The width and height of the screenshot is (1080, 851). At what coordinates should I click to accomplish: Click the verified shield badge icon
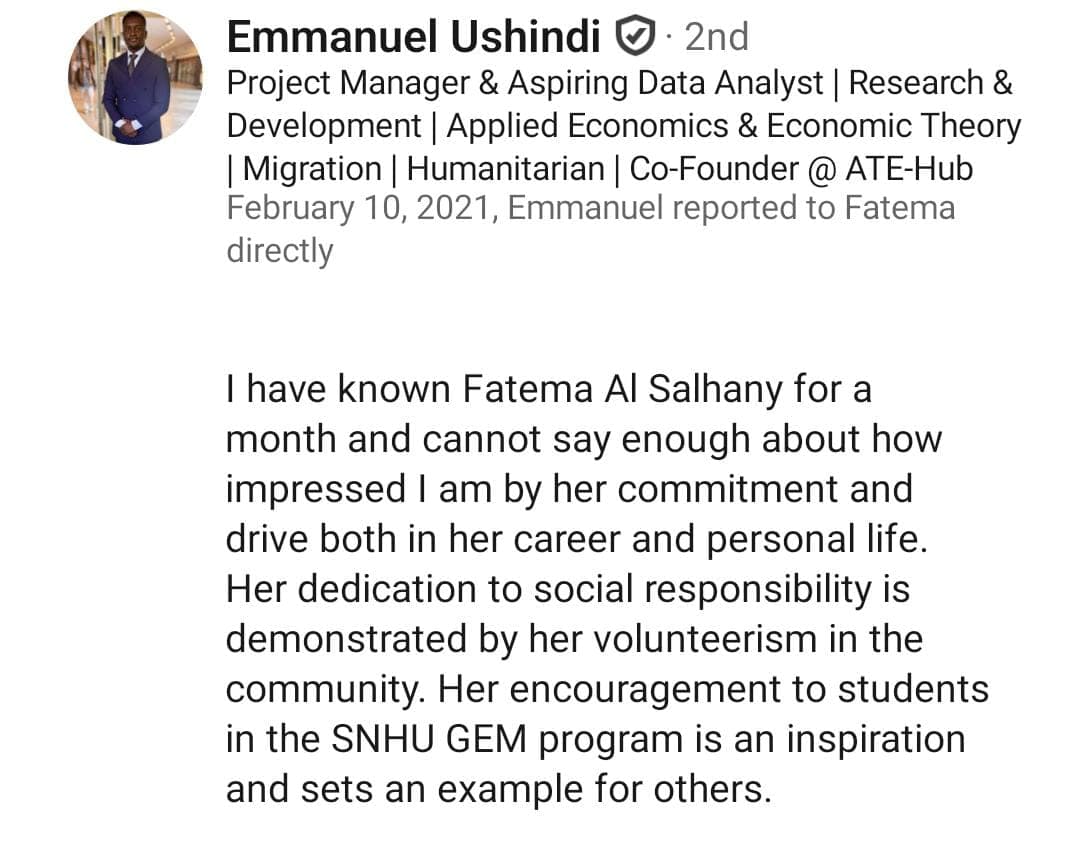pyautogui.click(x=635, y=38)
